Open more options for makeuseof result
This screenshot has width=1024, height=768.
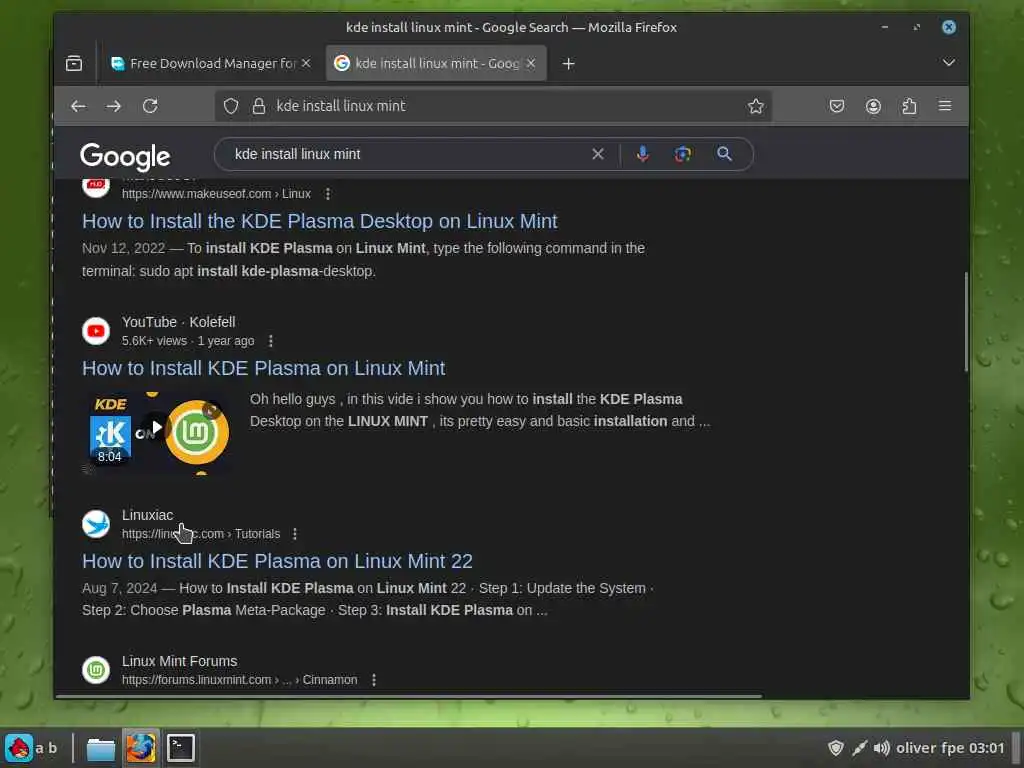tap(328, 194)
